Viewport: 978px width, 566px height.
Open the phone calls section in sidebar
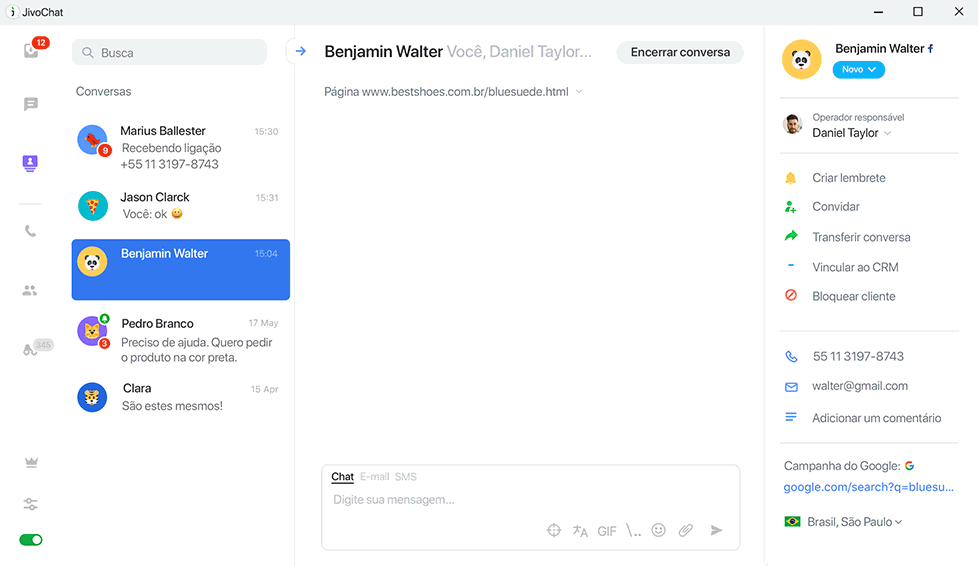(x=30, y=231)
